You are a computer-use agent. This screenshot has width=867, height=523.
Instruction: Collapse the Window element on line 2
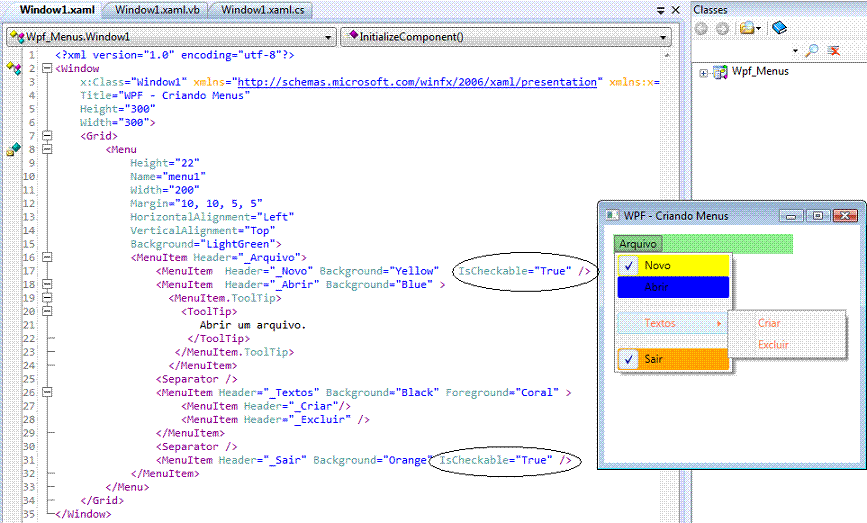click(x=46, y=69)
